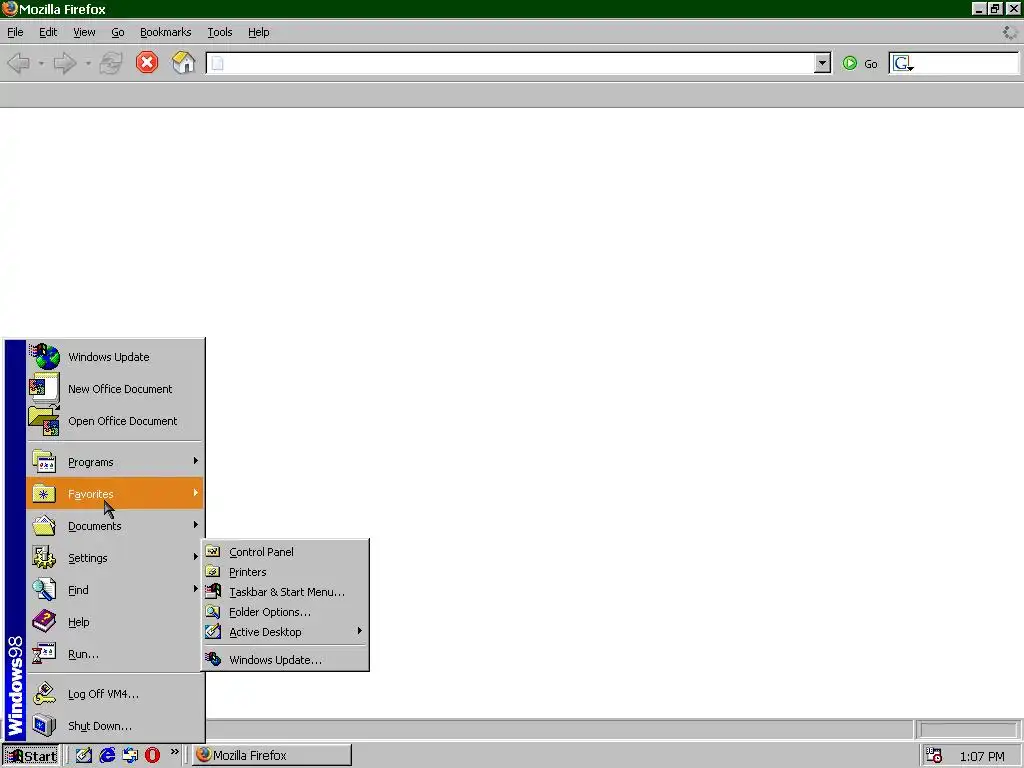Click the Find magnifier icon
The width and height of the screenshot is (1024, 768).
(x=44, y=590)
